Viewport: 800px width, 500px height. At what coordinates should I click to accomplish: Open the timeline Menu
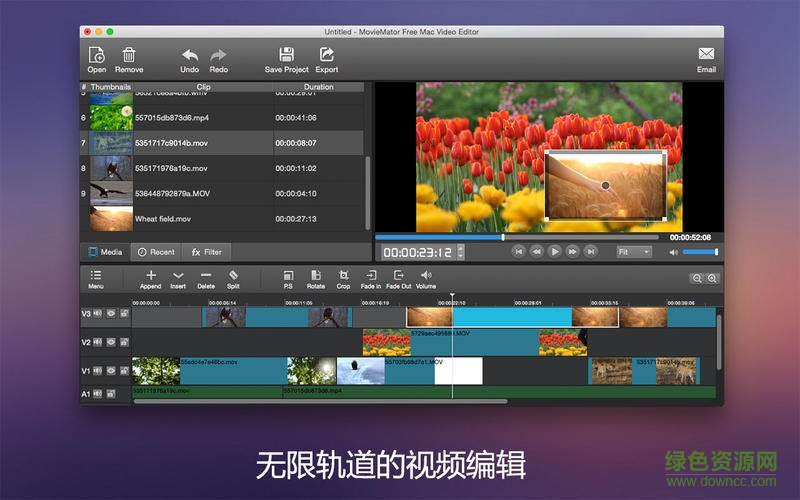(x=96, y=275)
